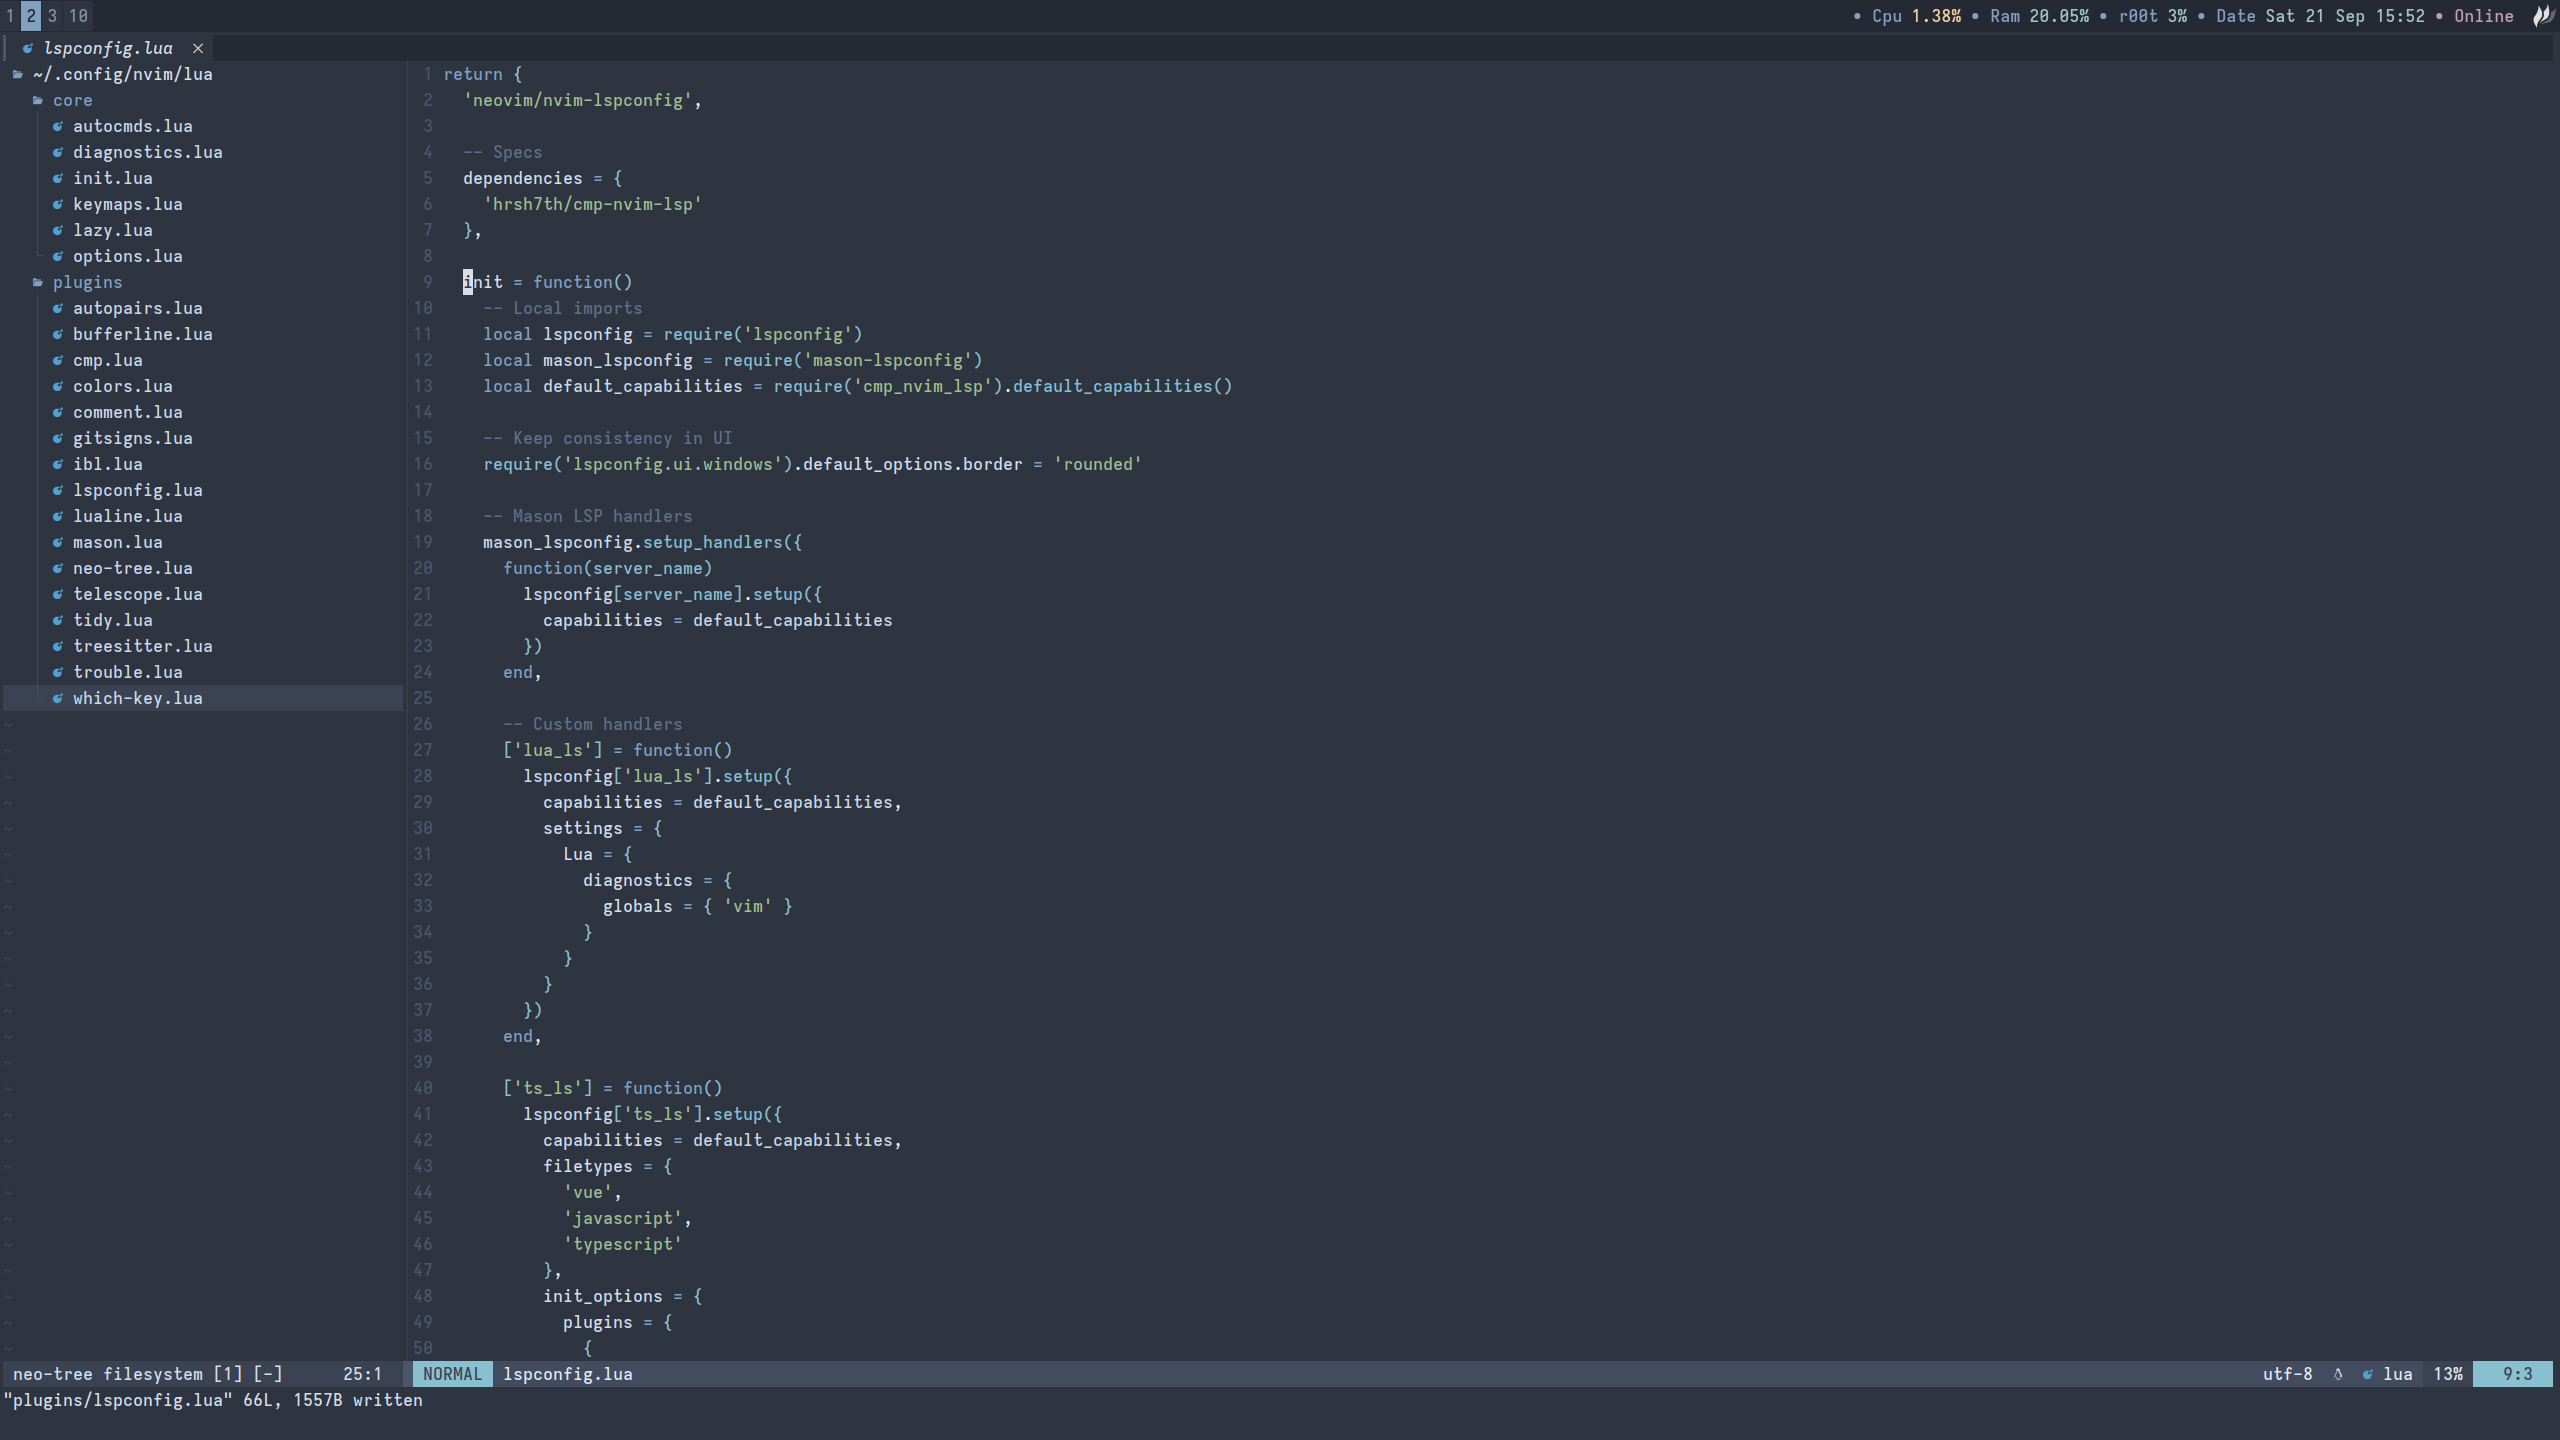This screenshot has height=1440, width=2560.
Task: Open options.lua file
Action: [127, 256]
